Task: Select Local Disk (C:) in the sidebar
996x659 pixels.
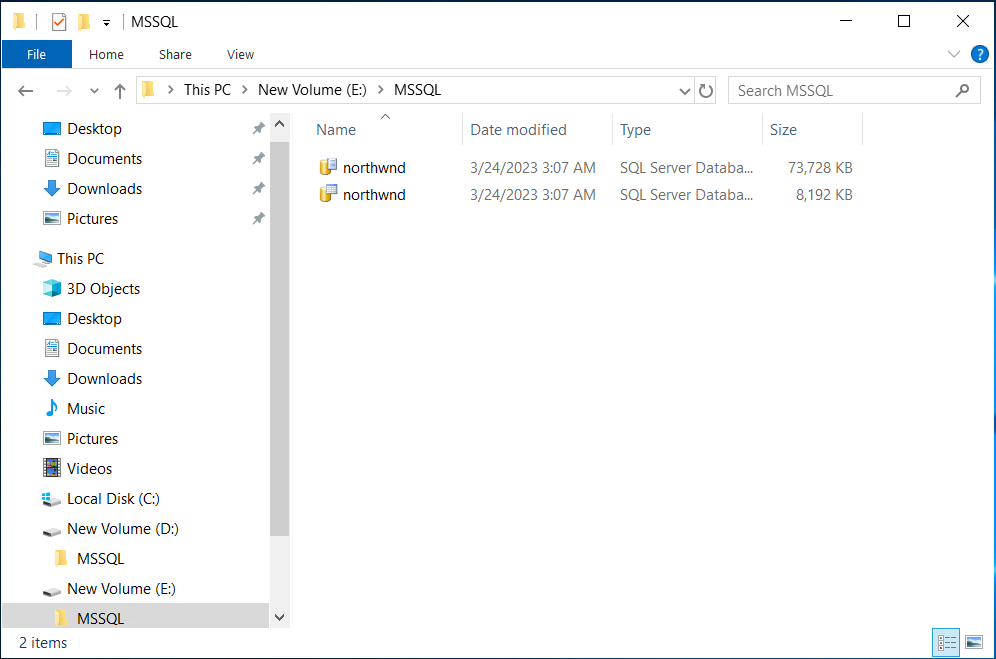Action: [113, 498]
